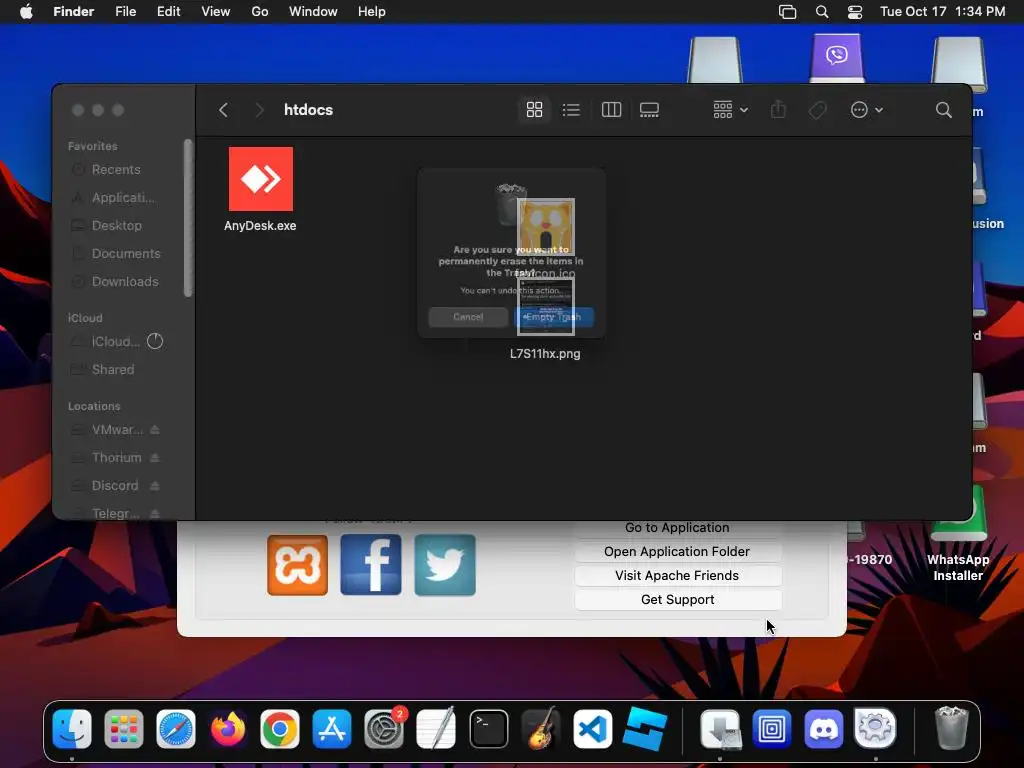1024x768 pixels.
Task: Open Visual Studio Code from the Dock
Action: click(x=593, y=728)
